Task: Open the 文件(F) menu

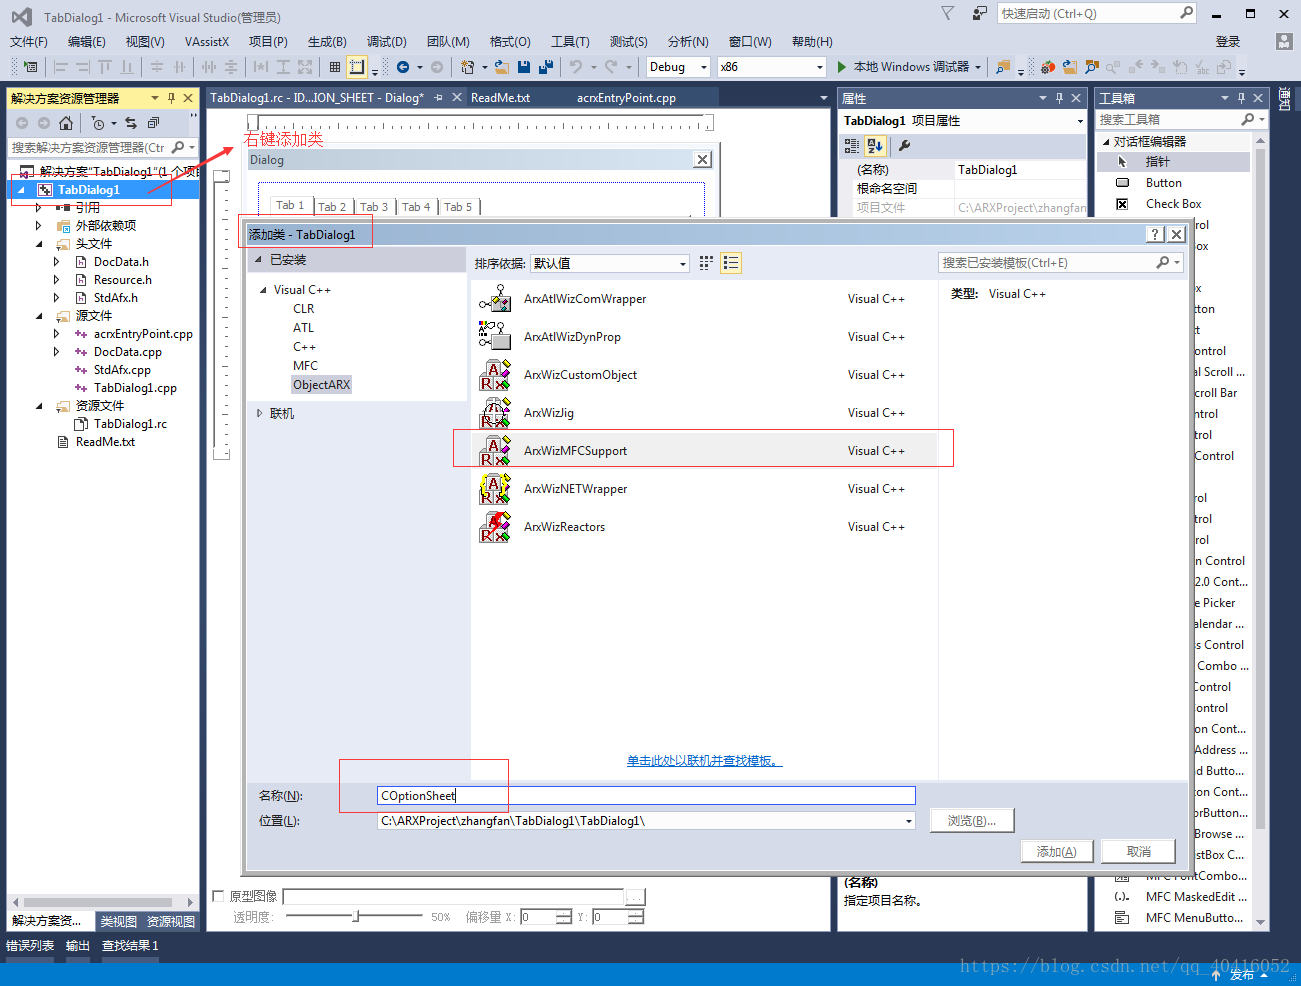Action: 29,41
